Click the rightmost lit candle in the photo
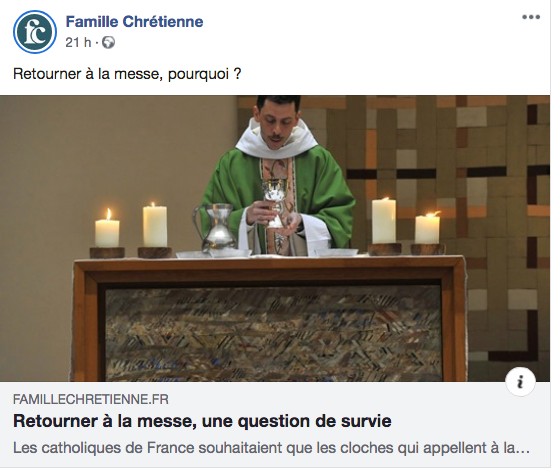Image resolution: width=551 pixels, height=468 pixels. pyautogui.click(x=427, y=228)
